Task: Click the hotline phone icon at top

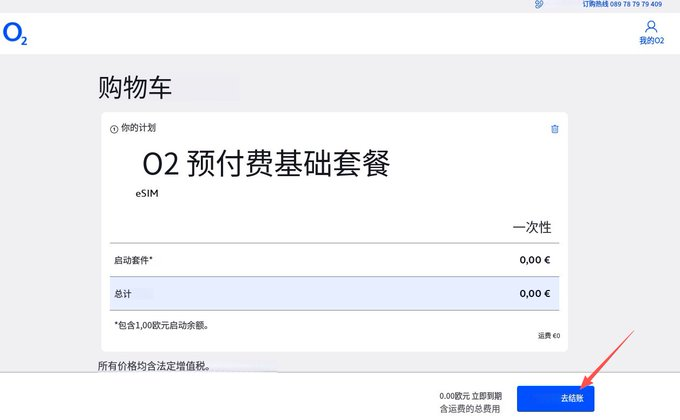Action: click(539, 4)
